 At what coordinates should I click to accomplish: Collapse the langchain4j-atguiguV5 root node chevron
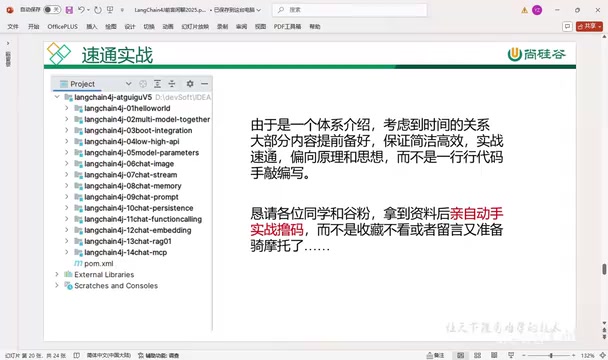(x=57, y=97)
